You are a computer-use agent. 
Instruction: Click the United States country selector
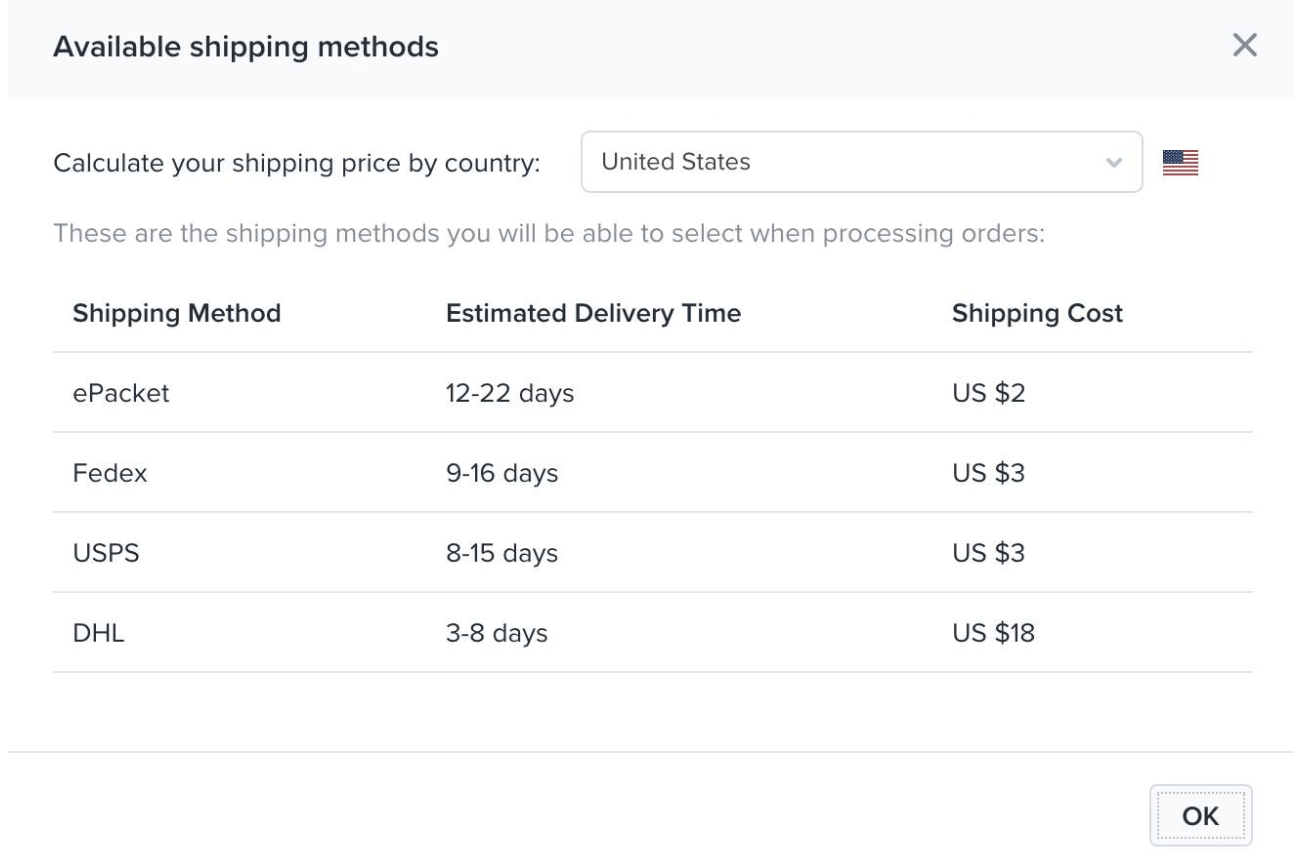[860, 162]
